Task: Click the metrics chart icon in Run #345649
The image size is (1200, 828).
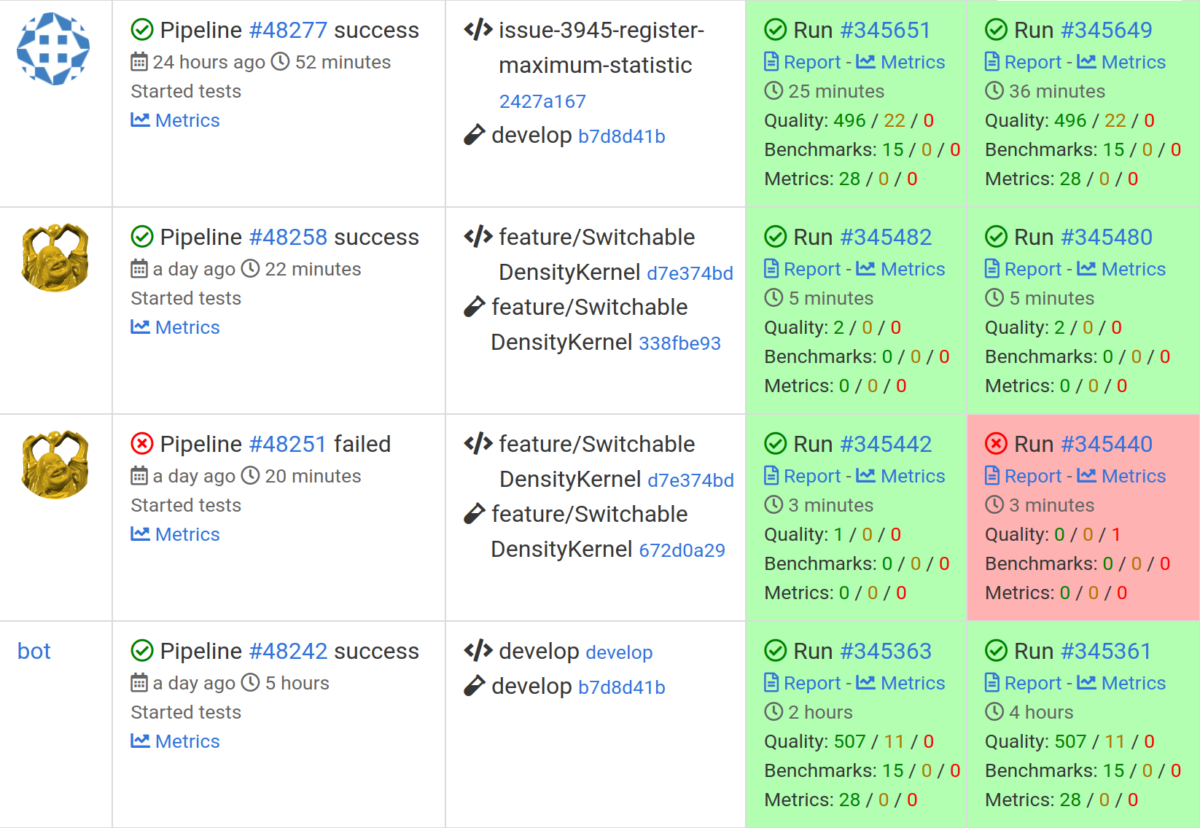Action: click(x=1086, y=62)
